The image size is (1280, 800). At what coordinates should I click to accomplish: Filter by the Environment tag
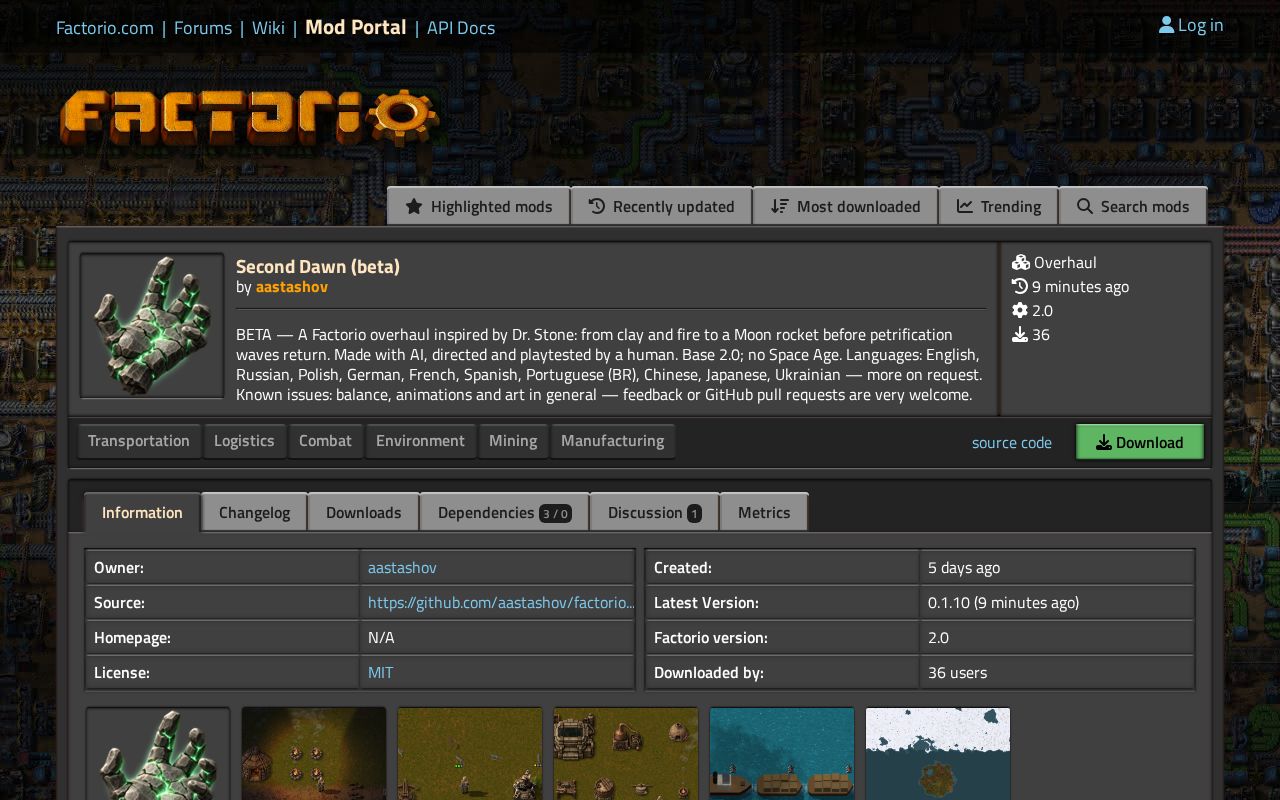coord(420,440)
